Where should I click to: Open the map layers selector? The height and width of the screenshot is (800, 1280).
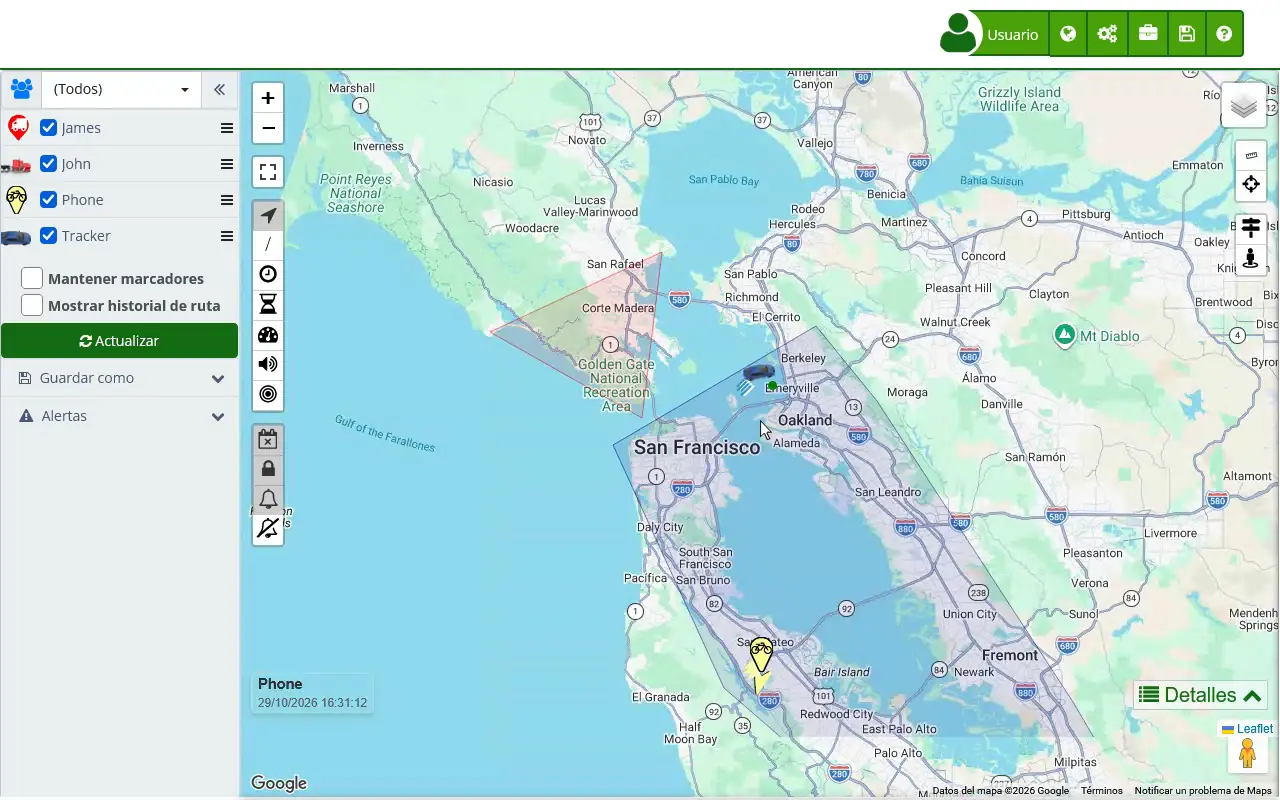[x=1244, y=105]
